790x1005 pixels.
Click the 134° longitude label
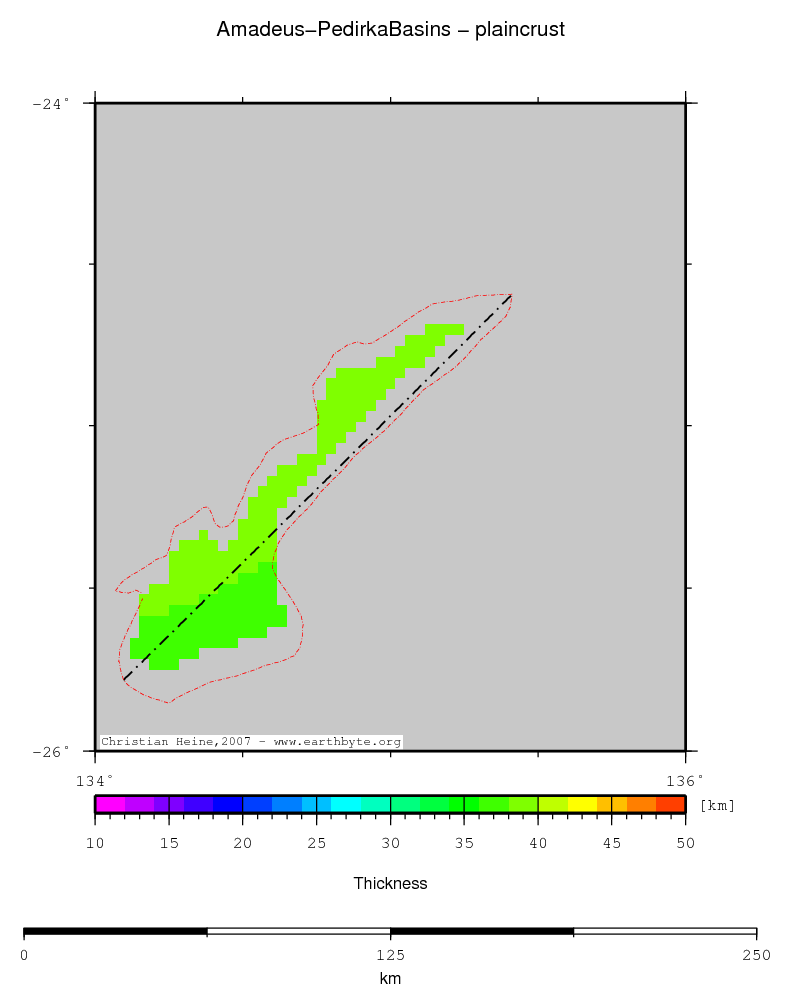tap(96, 779)
